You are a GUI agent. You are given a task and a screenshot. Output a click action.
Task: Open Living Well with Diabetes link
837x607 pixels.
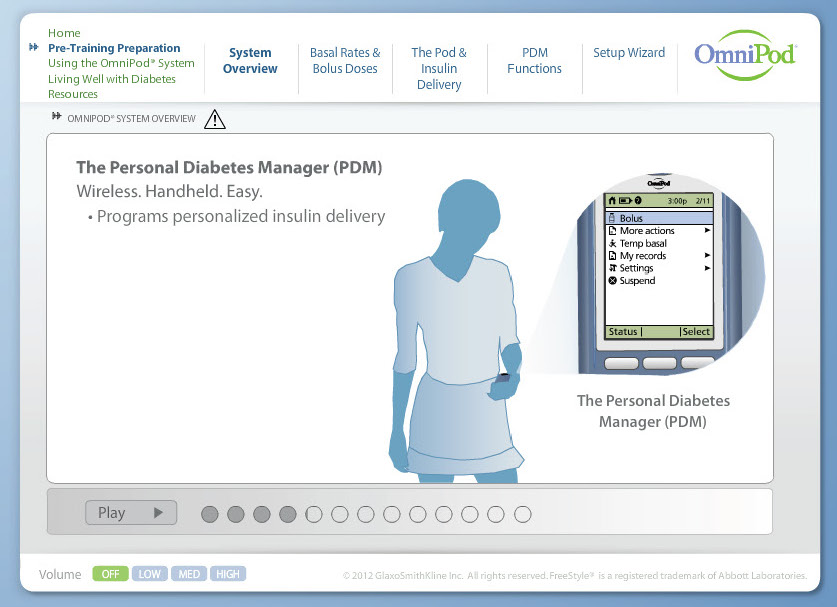pyautogui.click(x=112, y=79)
